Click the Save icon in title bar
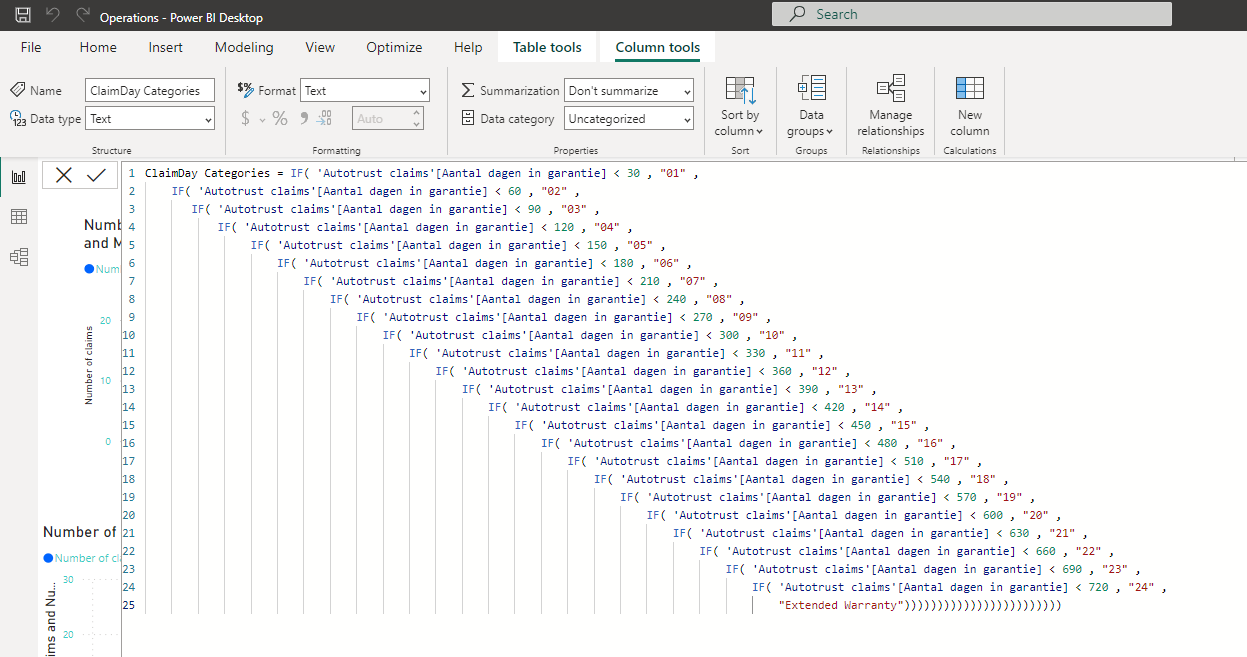The height and width of the screenshot is (657, 1247). pyautogui.click(x=23, y=16)
